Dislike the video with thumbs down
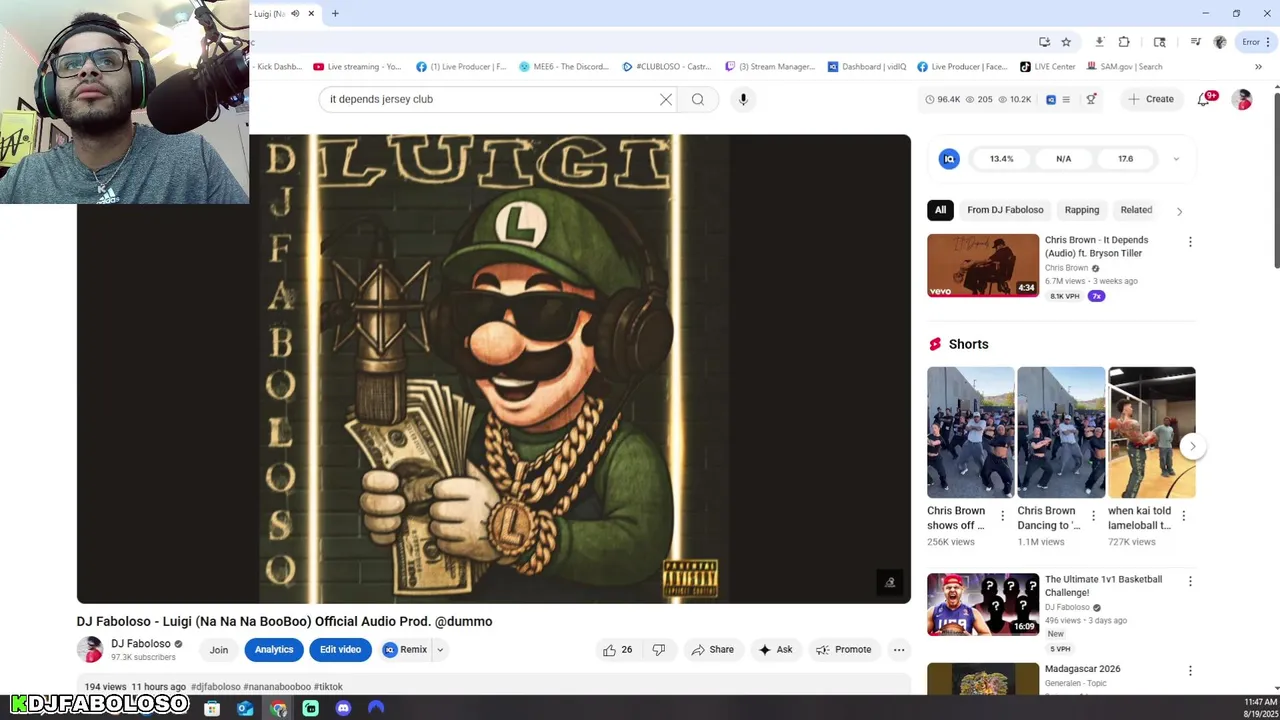This screenshot has width=1280, height=720. pyautogui.click(x=659, y=650)
